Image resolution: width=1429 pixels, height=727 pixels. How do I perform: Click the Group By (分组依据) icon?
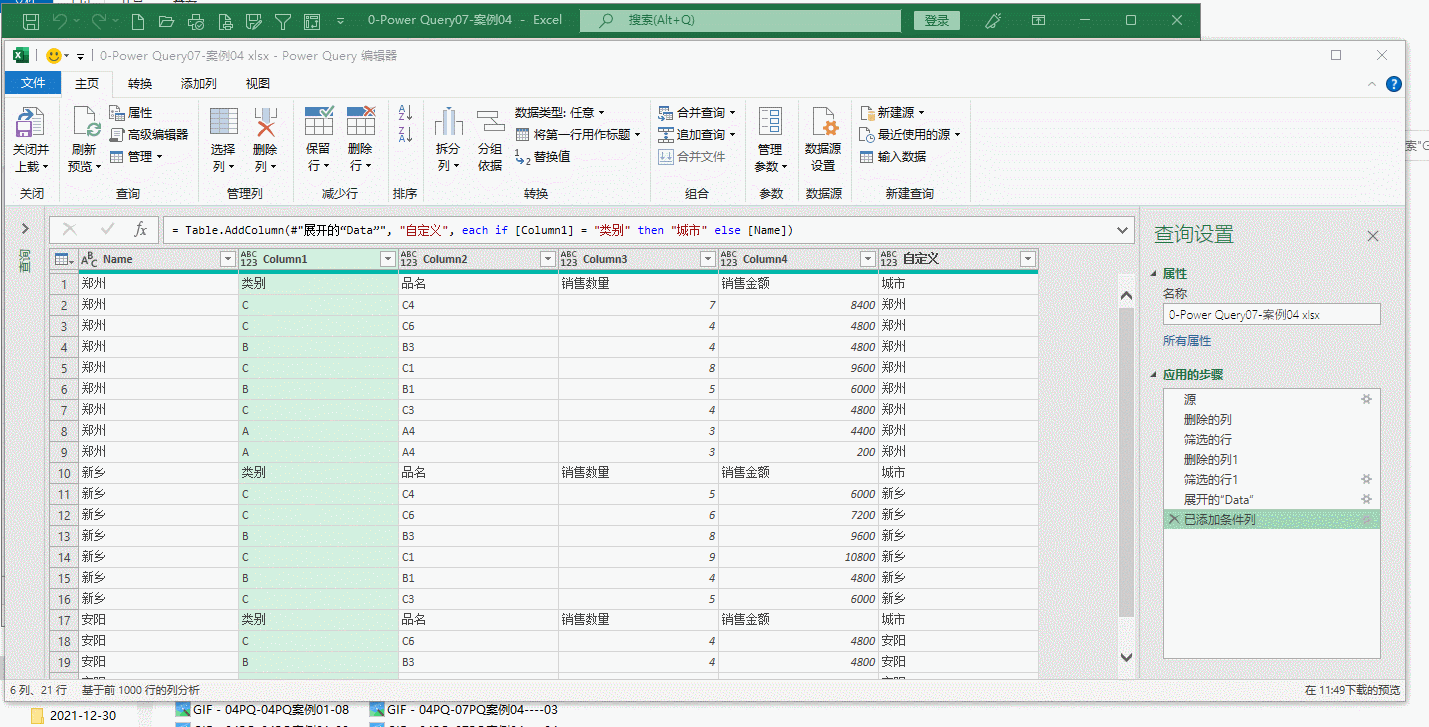tap(490, 122)
